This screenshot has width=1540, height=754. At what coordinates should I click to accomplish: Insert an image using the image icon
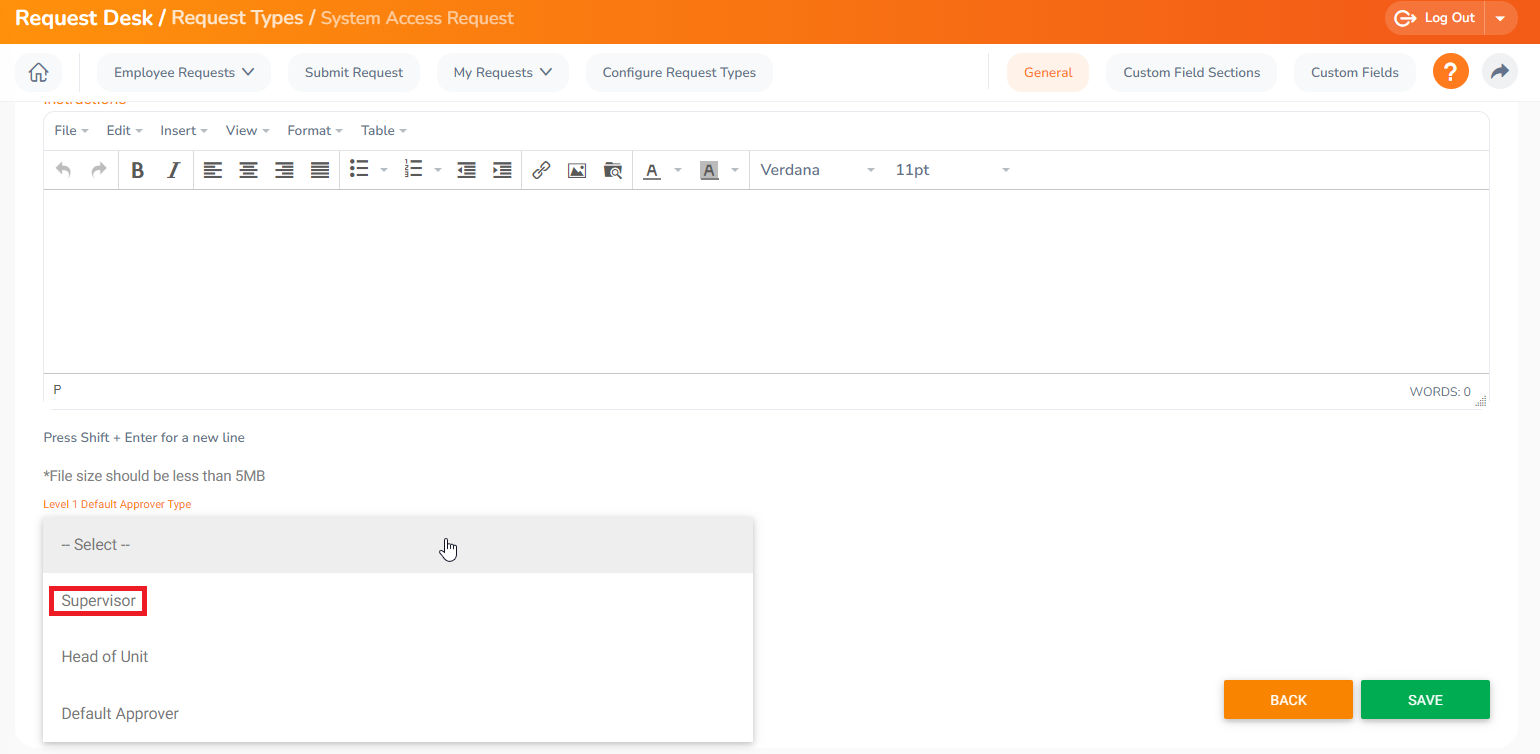577,170
